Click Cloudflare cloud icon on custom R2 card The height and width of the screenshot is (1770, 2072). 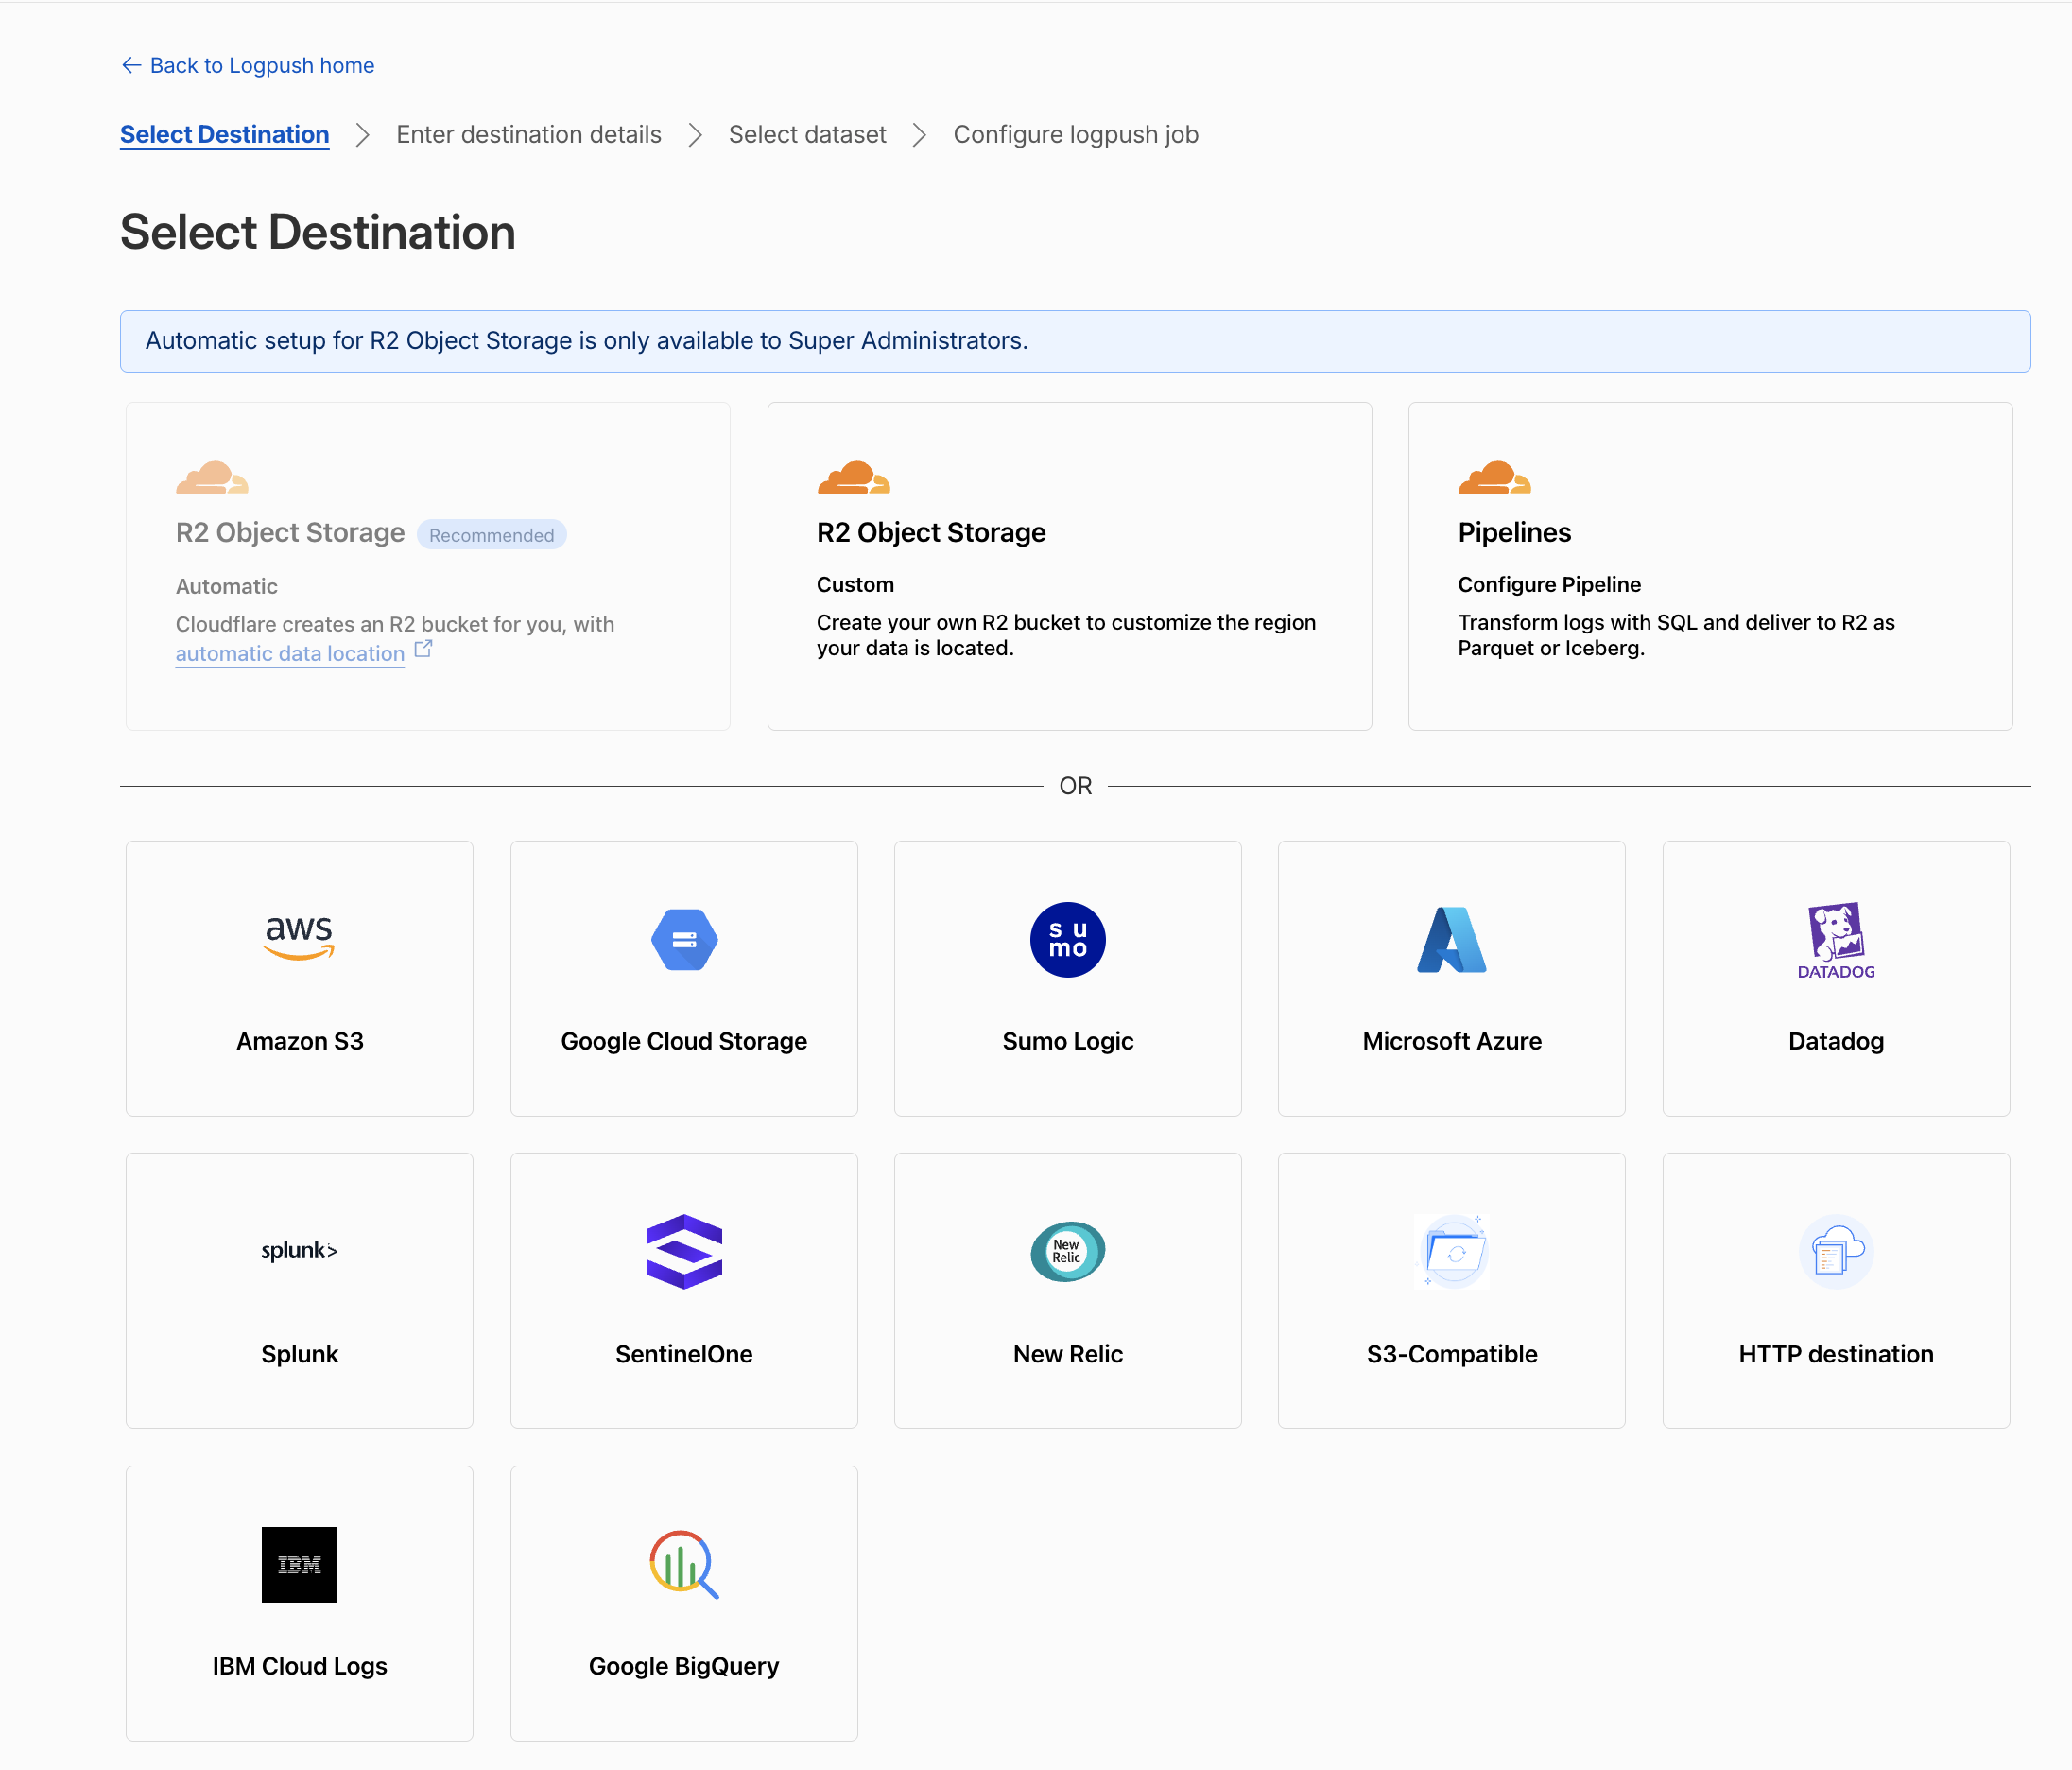pyautogui.click(x=853, y=478)
